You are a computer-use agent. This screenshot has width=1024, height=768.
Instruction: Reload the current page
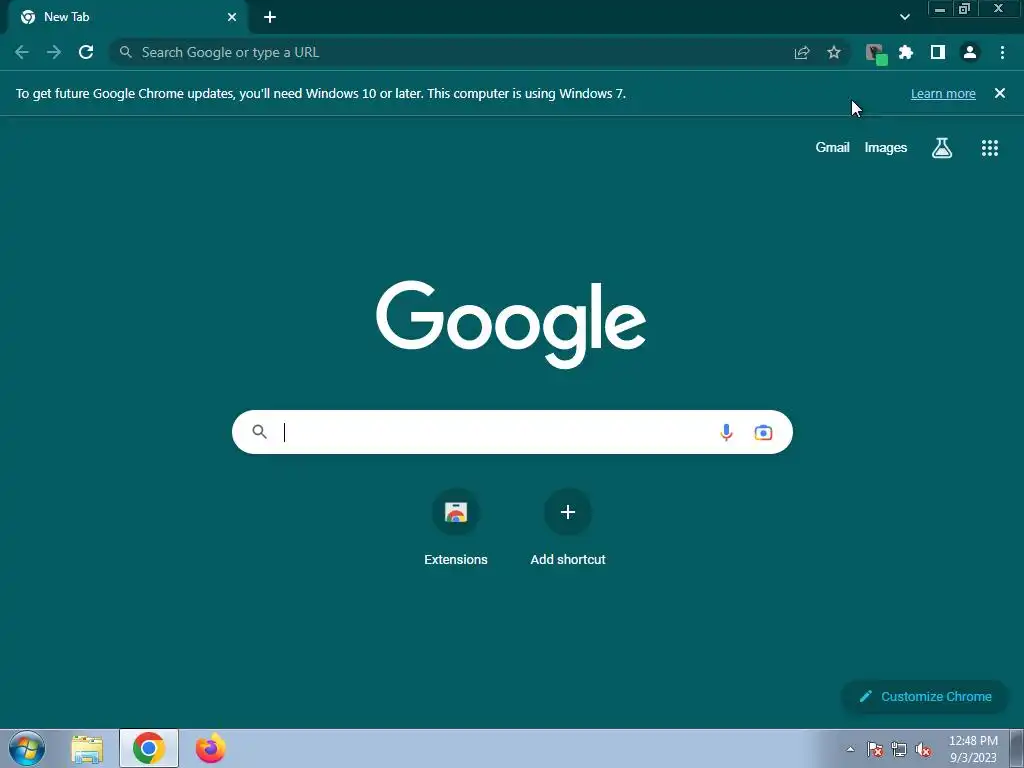pos(86,52)
